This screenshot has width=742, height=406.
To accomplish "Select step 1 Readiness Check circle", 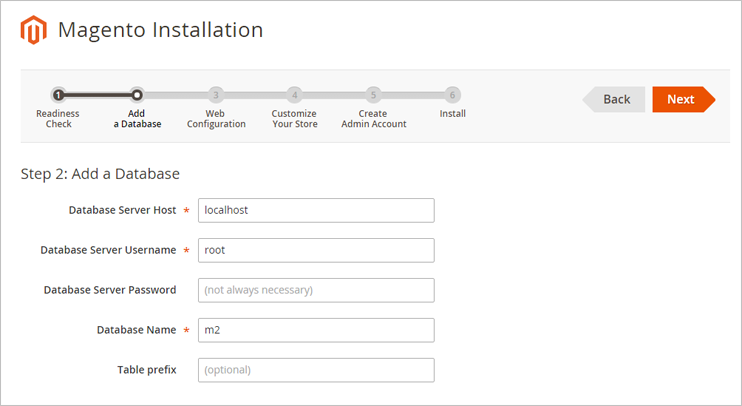I will 58,95.
